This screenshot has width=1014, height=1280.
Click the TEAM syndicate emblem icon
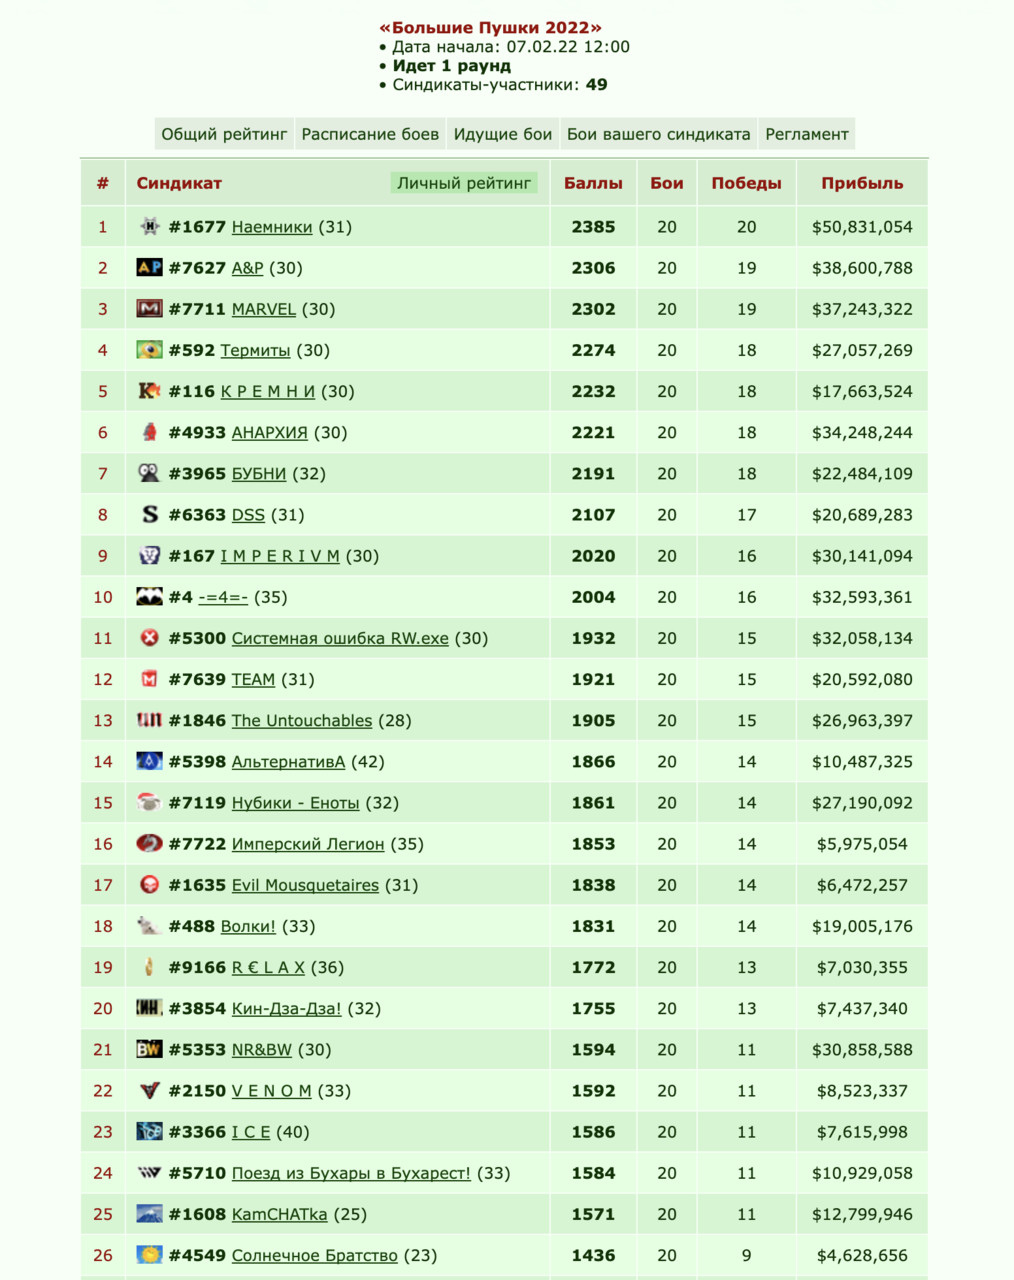click(149, 679)
